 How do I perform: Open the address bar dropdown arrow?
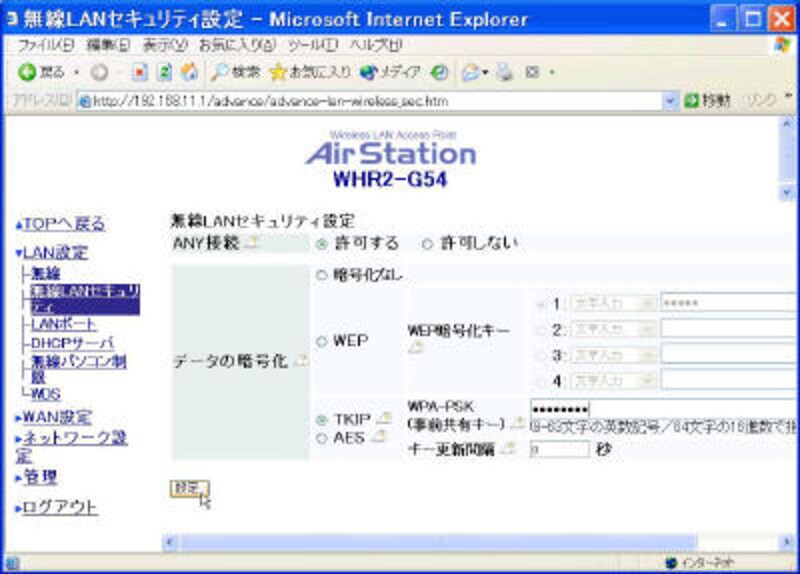[670, 101]
